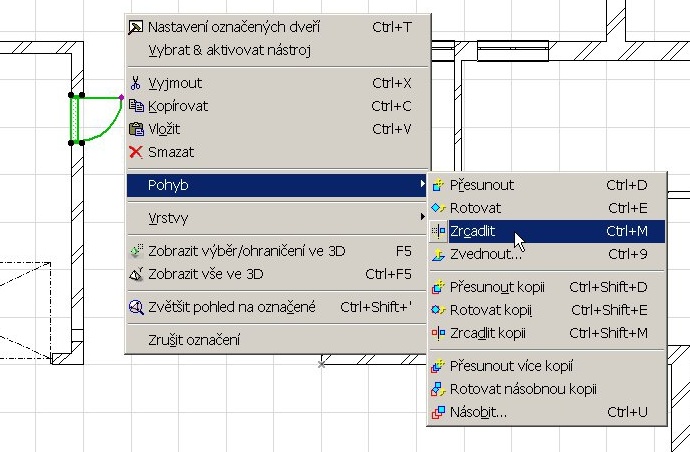Click the Přesunout move icon in submenu
This screenshot has width=690, height=452.
click(x=438, y=185)
